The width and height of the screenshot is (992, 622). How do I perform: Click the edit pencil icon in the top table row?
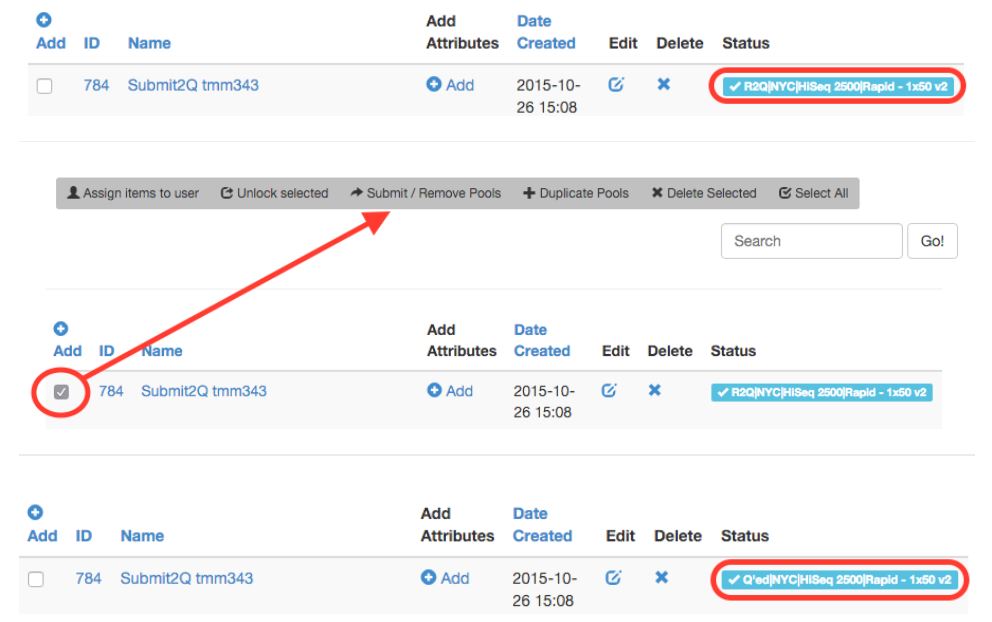point(616,85)
